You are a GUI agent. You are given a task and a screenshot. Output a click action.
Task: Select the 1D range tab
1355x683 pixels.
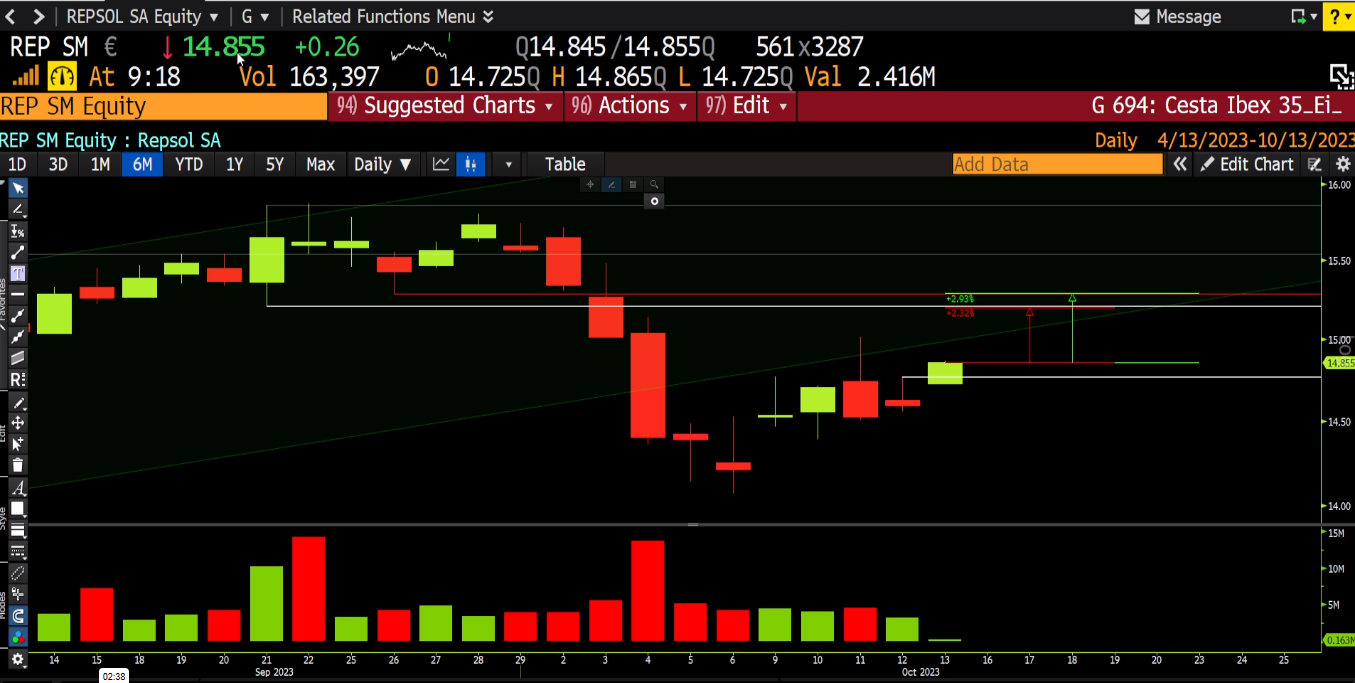pos(17,164)
